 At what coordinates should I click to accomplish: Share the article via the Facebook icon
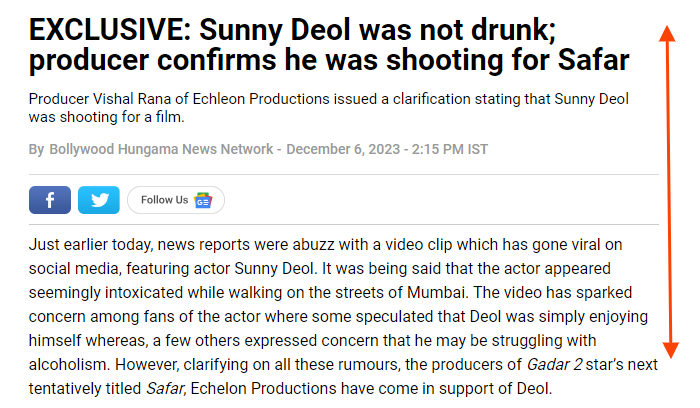pyautogui.click(x=50, y=200)
